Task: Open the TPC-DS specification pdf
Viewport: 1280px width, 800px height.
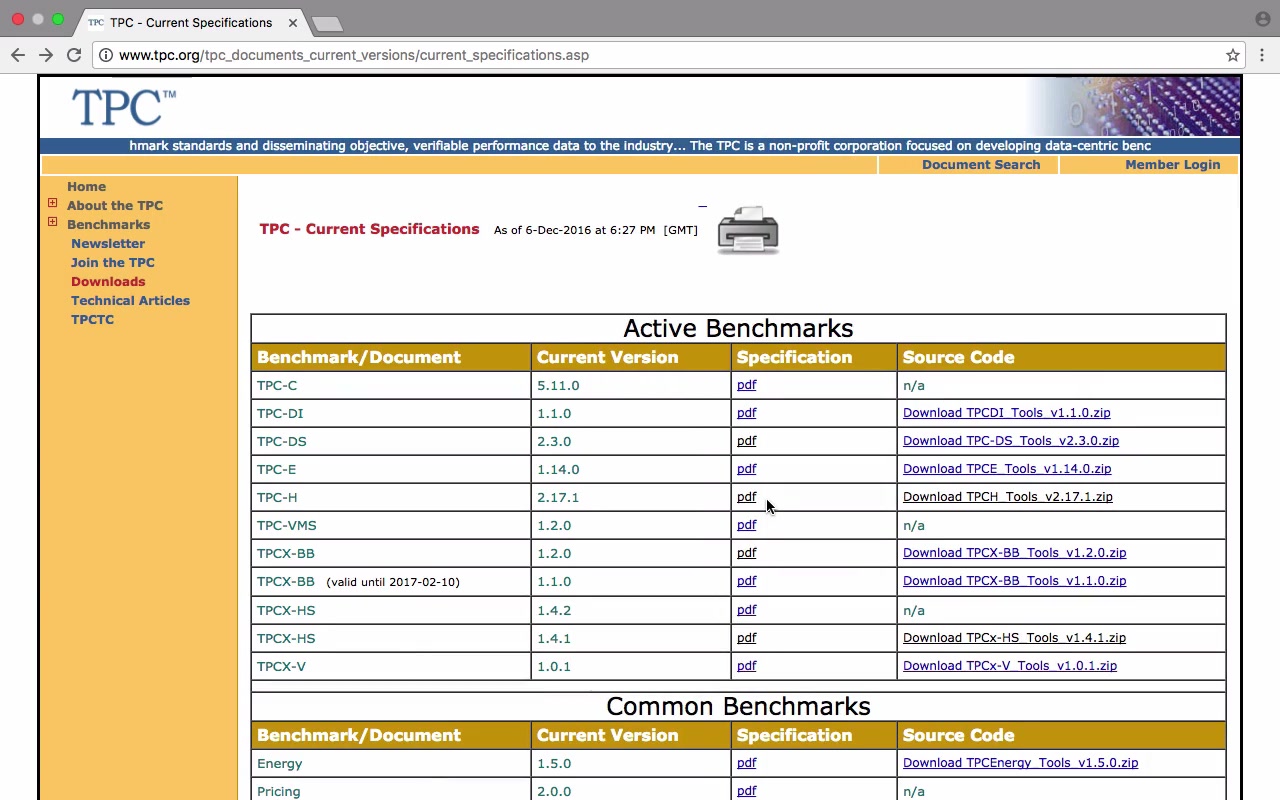Action: [x=746, y=441]
